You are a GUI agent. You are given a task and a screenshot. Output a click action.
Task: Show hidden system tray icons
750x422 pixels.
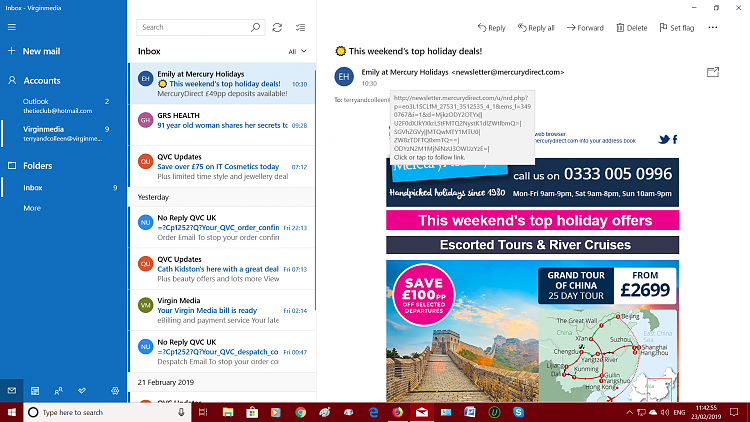coord(629,412)
